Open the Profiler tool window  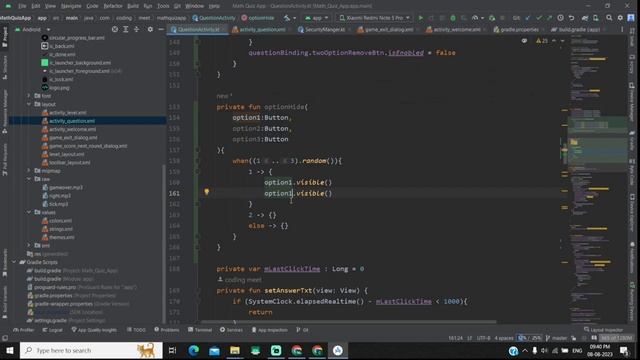tap(24, 330)
